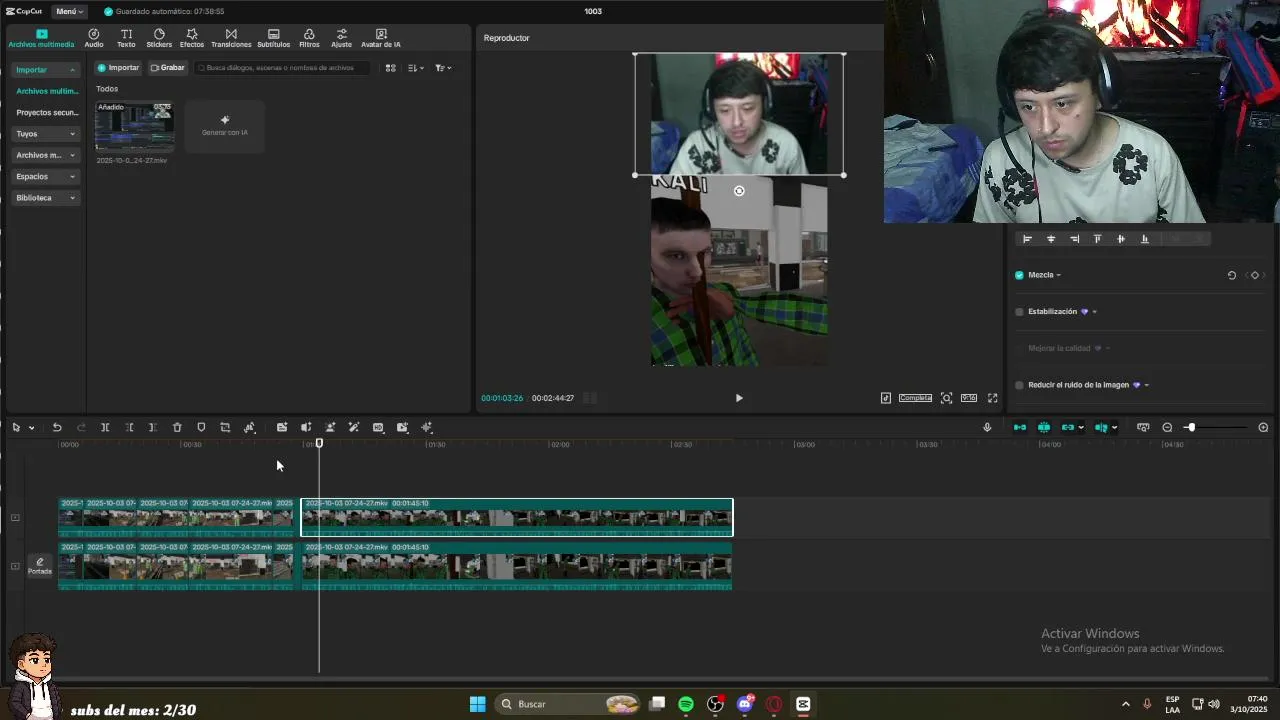Zoom out the timeline

(x=1167, y=428)
